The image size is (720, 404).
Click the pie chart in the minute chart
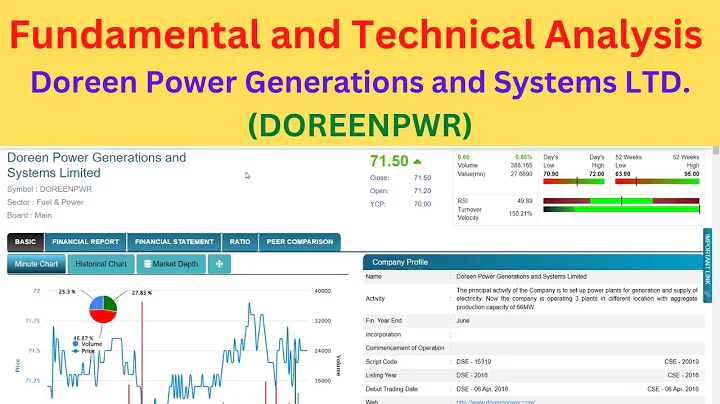point(103,309)
